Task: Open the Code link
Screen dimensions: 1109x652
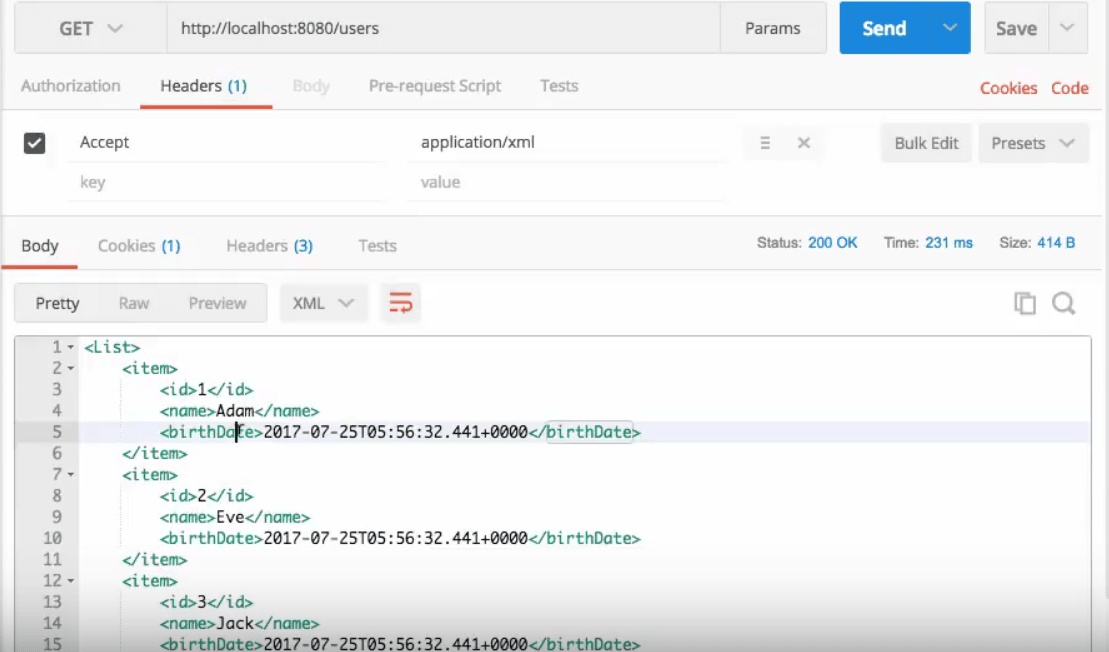Action: (x=1069, y=88)
